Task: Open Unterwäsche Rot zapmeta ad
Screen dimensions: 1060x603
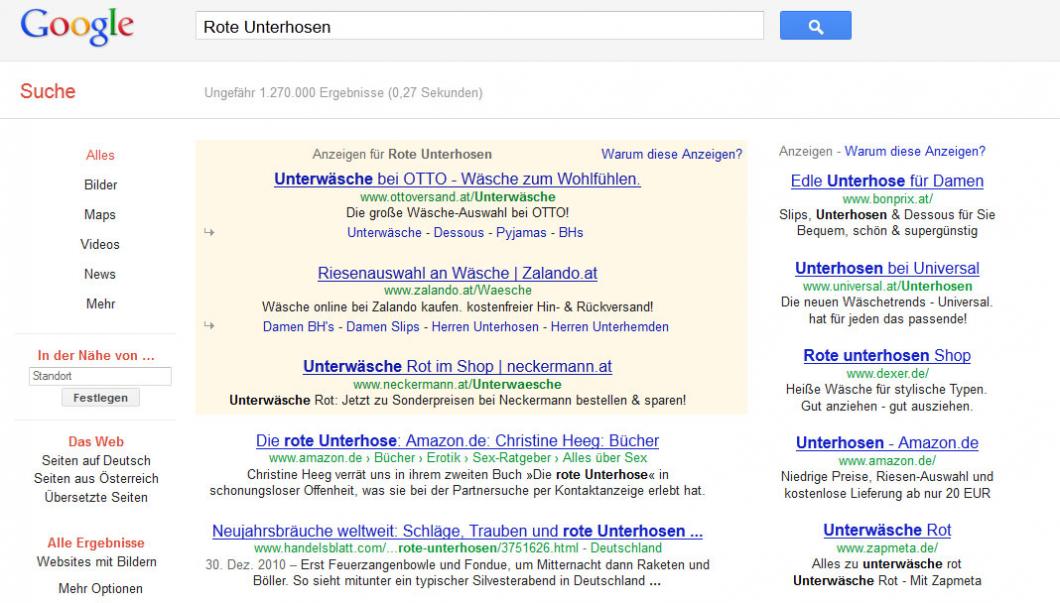Action: tap(887, 530)
